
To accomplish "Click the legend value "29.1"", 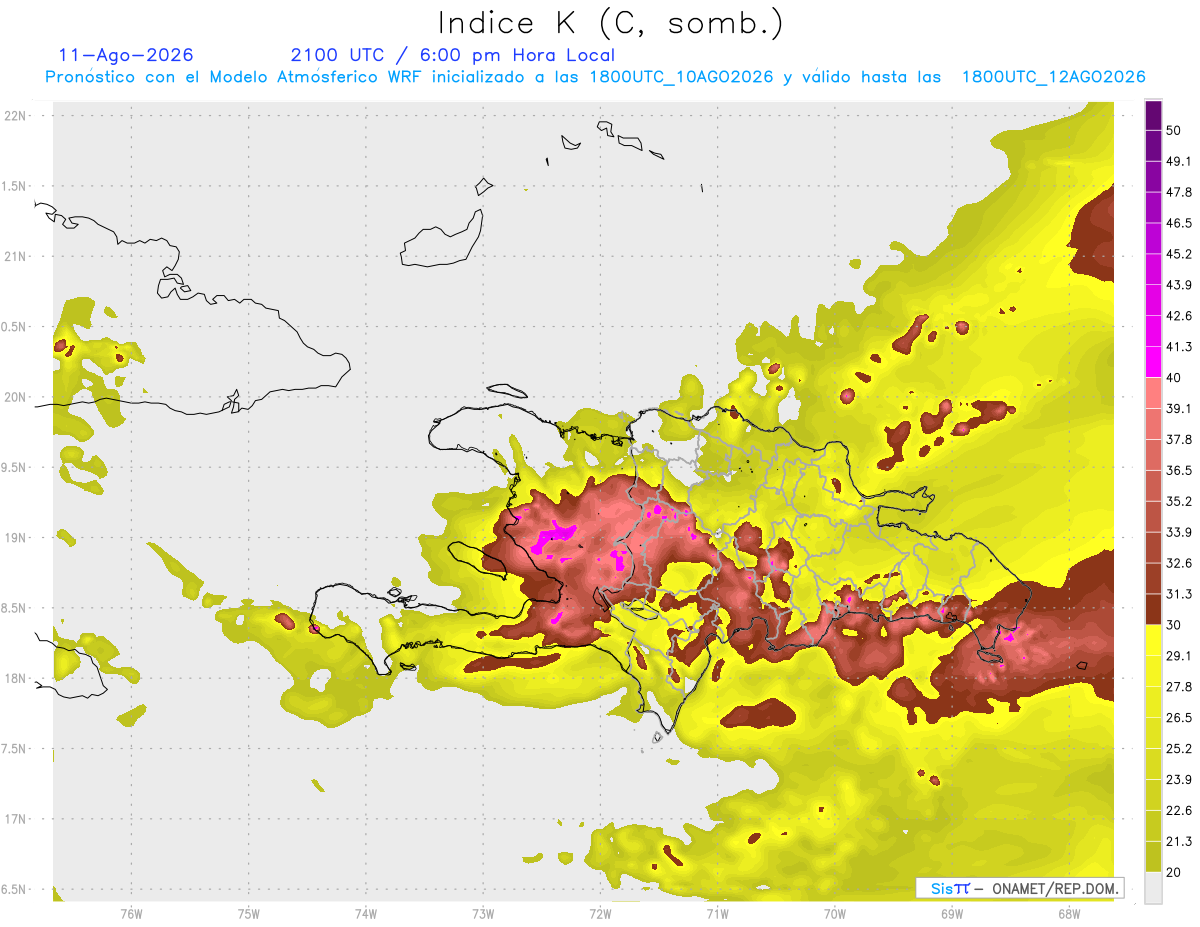I will (x=1179, y=656).
